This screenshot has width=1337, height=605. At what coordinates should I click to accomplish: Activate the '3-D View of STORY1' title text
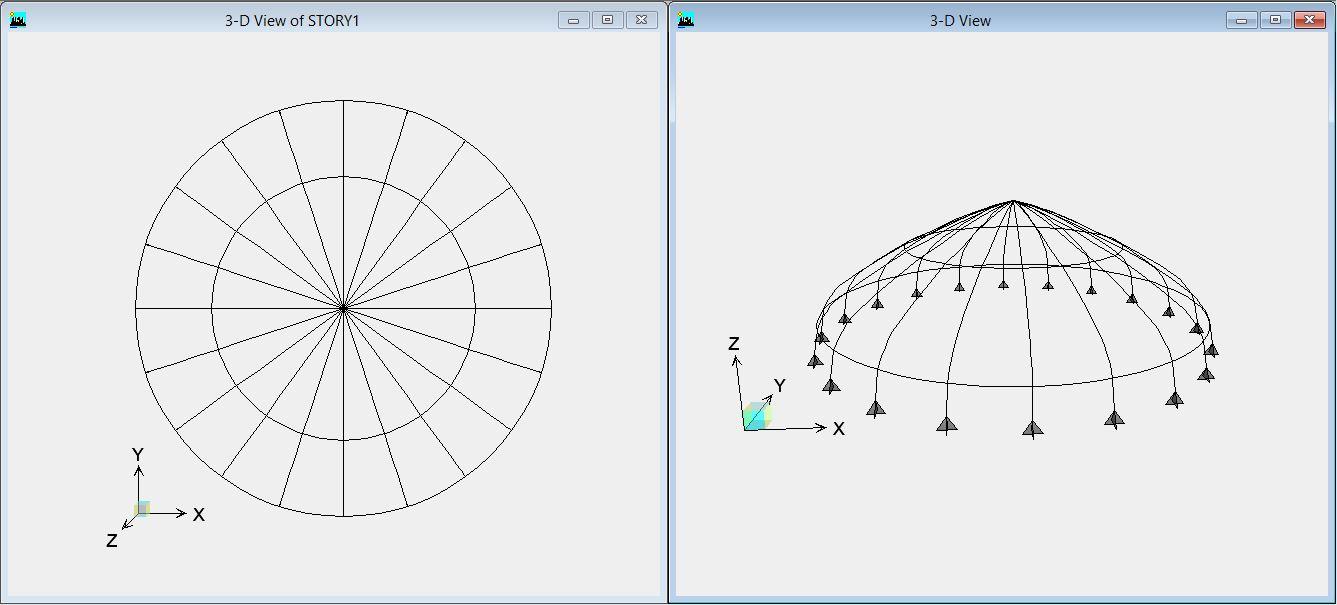(x=292, y=20)
